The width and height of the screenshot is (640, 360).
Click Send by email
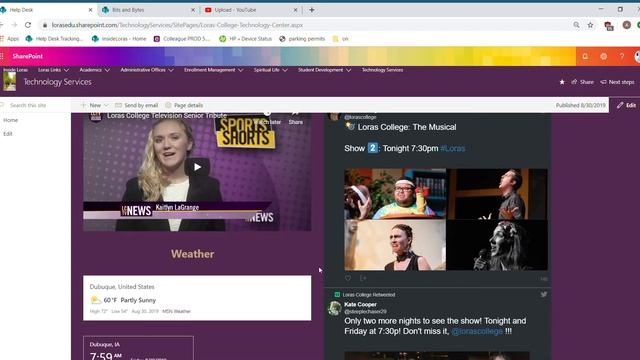coord(136,105)
